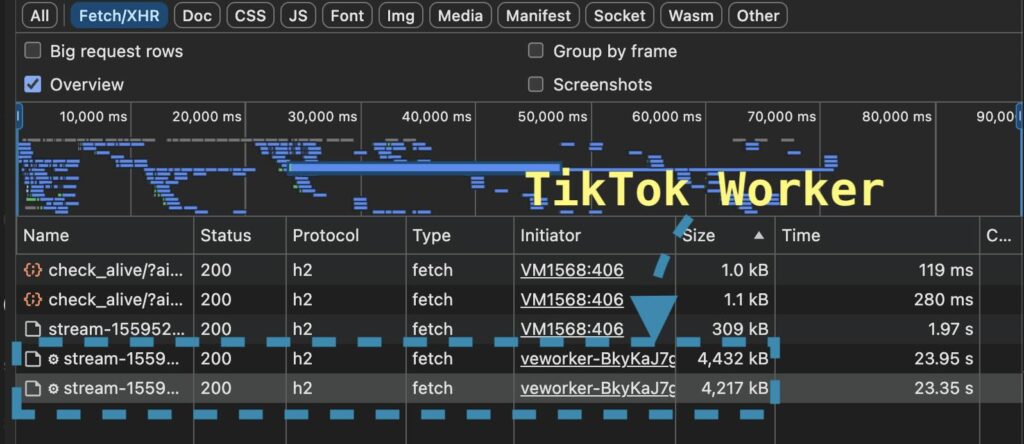Click the document icon of stream-155952 request
The width and height of the screenshot is (1024, 444).
click(x=33, y=329)
